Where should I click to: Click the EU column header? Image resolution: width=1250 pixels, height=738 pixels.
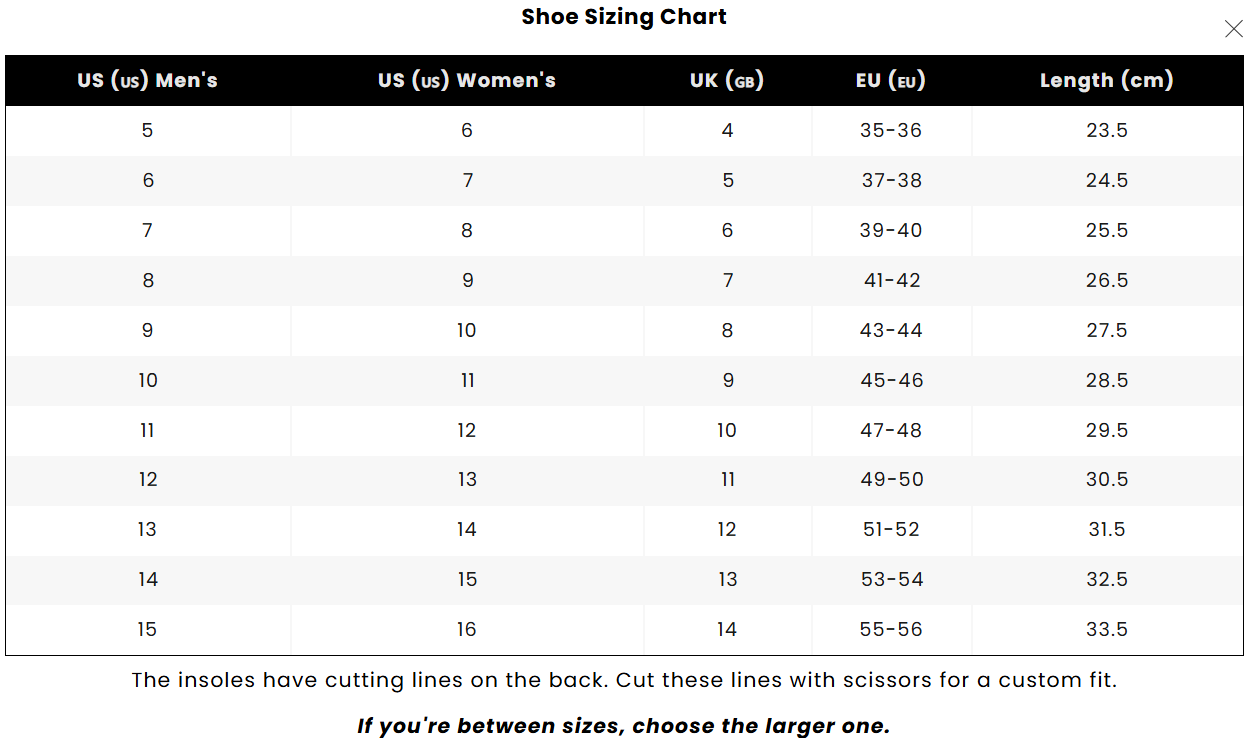point(891,80)
